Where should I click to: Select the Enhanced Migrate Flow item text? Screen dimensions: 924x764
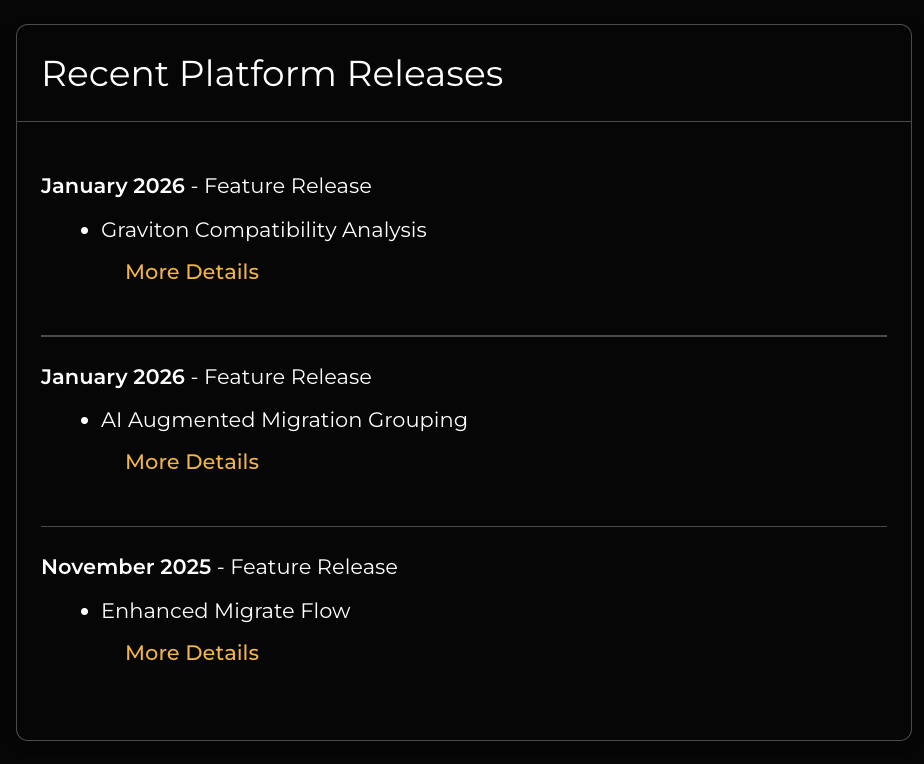(226, 611)
